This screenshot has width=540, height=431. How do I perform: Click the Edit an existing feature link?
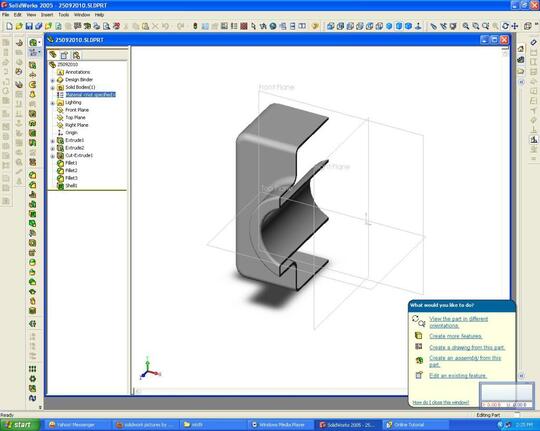point(458,376)
